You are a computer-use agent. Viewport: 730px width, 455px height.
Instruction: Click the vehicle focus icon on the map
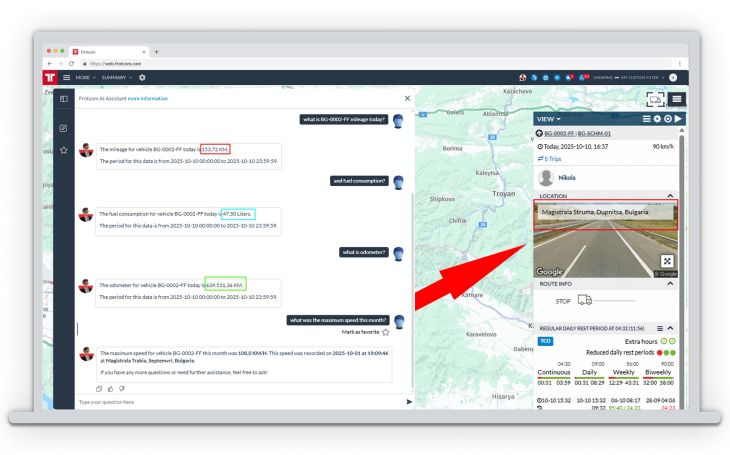pyautogui.click(x=655, y=98)
